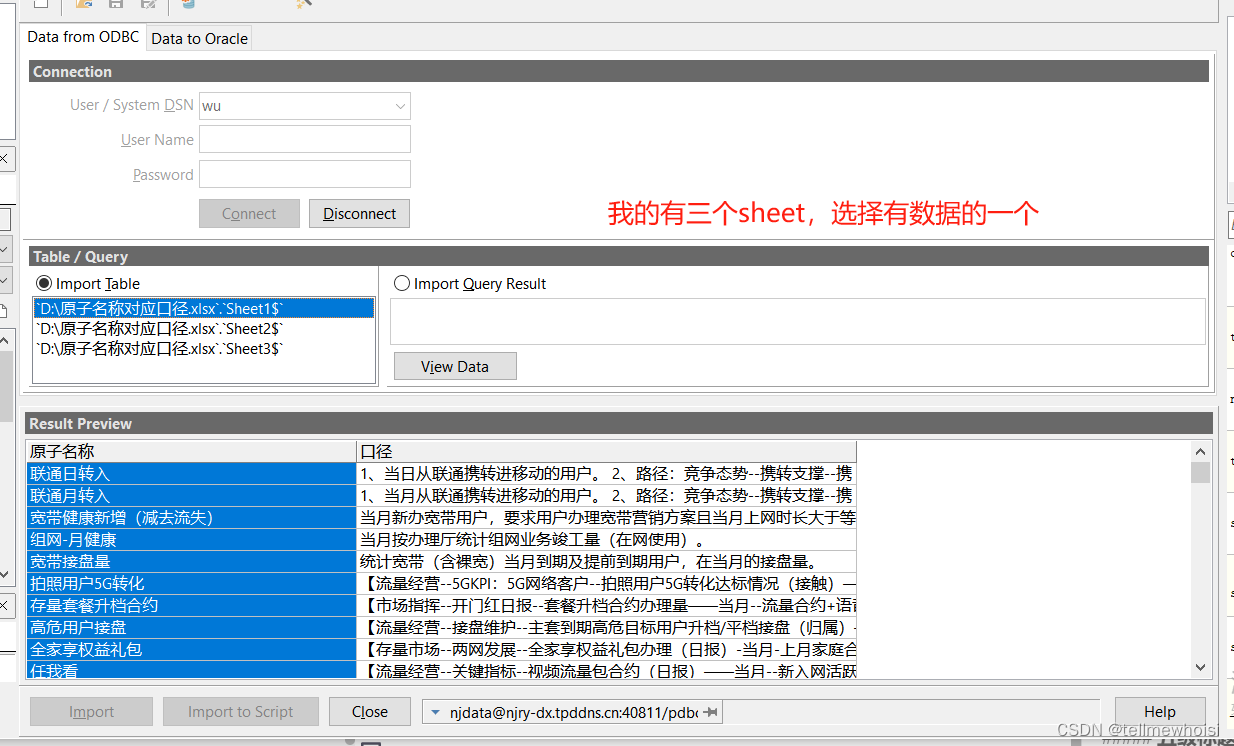Click the Save toolbar icon
Image resolution: width=1234 pixels, height=746 pixels.
[115, 5]
